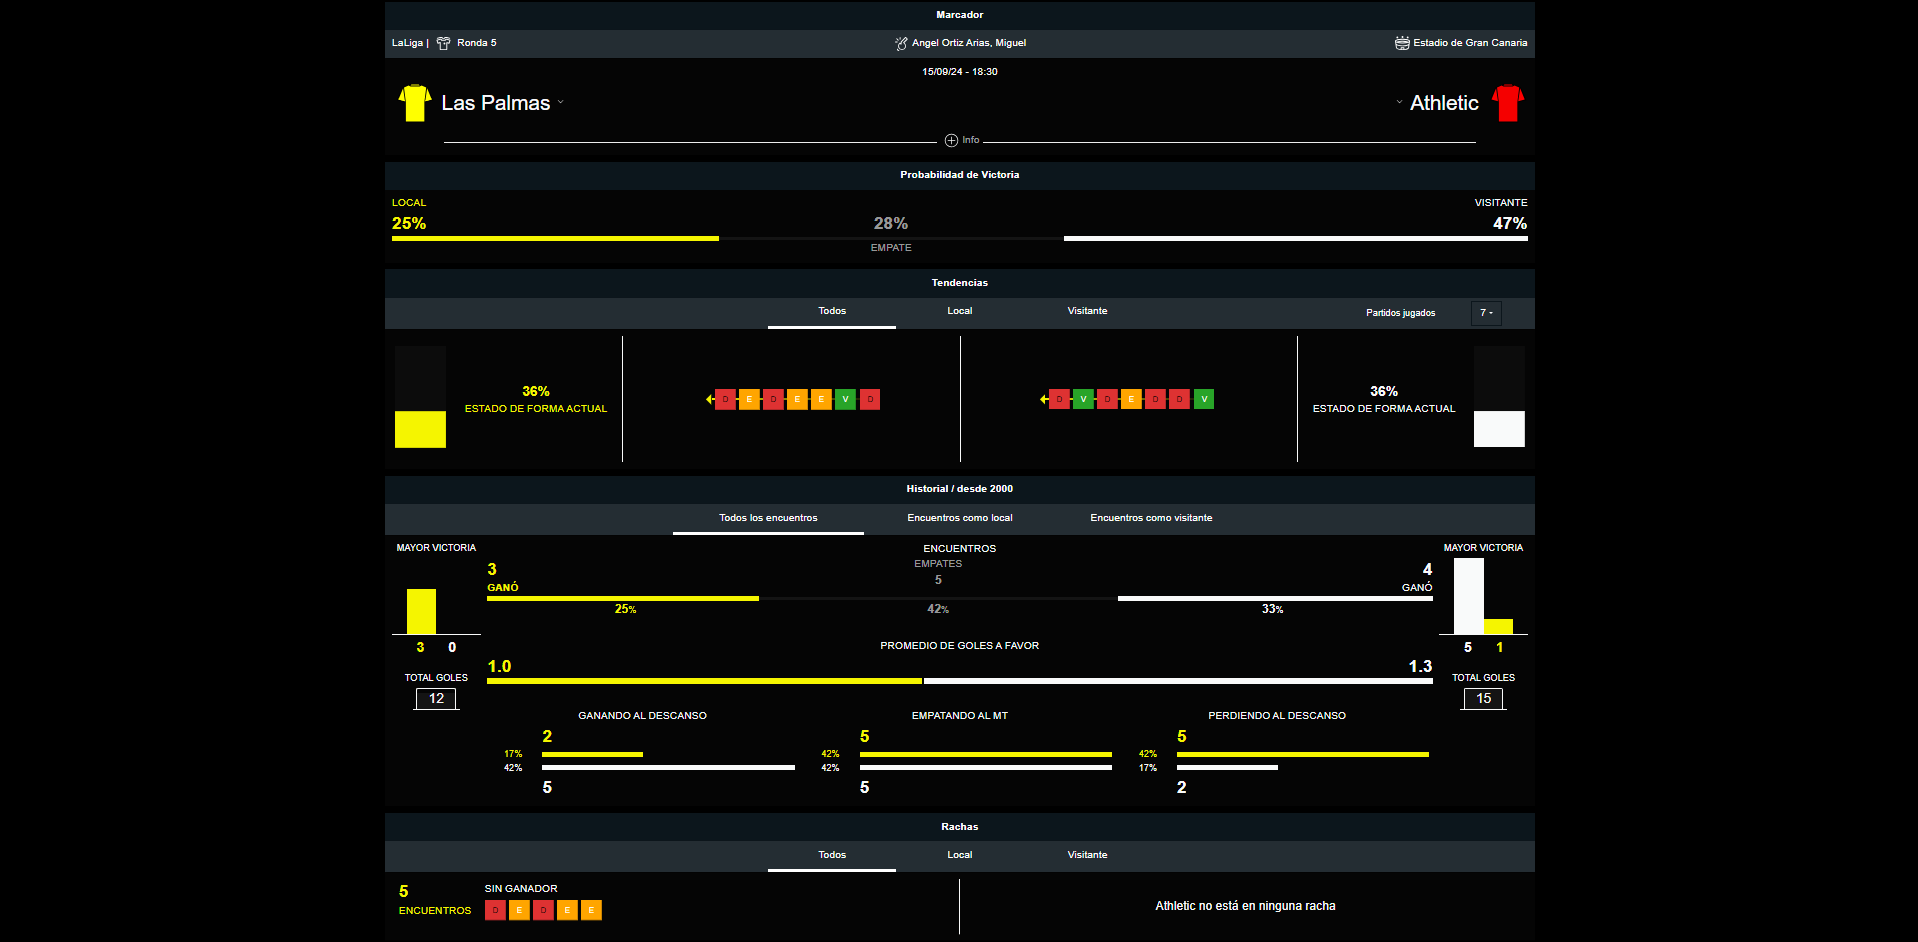
Task: Open the Athletic team dropdown chevron
Action: click(1399, 102)
